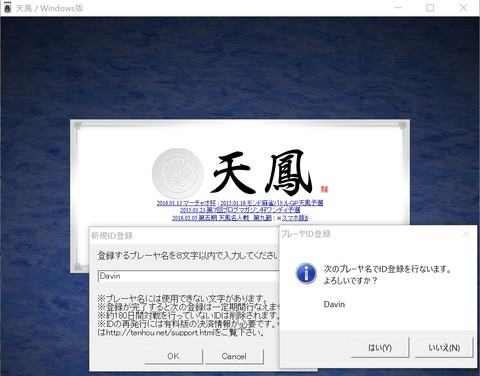Click the red seal stamp beside 天鳳
The width and height of the screenshot is (480, 376).
point(324,189)
